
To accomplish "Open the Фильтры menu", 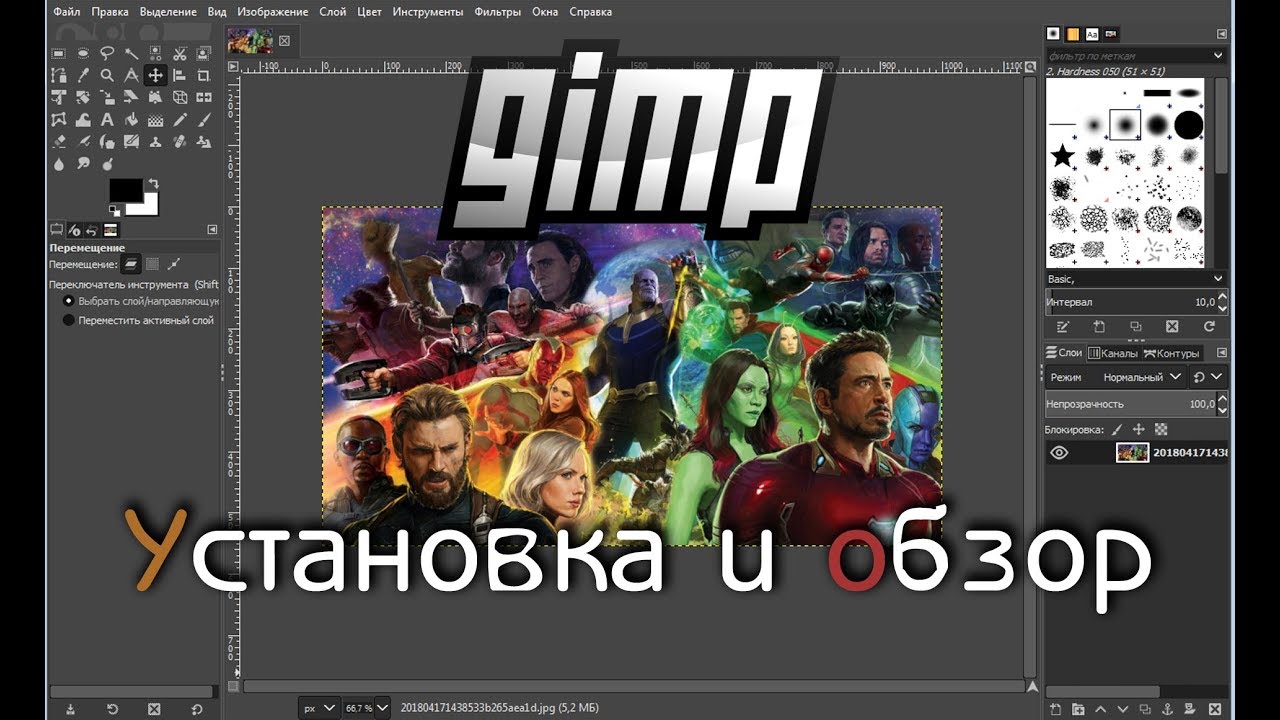I will pos(497,12).
